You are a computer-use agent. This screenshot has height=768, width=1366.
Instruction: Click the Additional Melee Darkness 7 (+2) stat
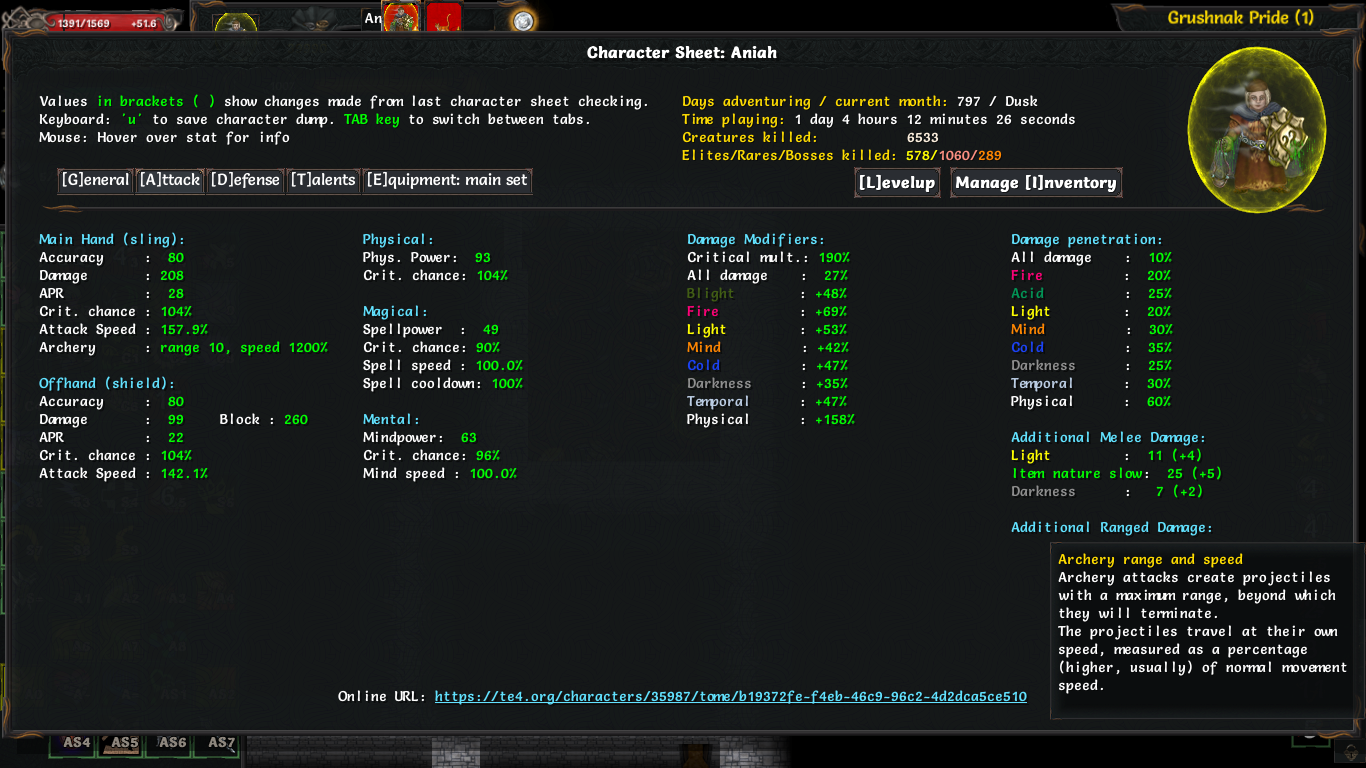click(1107, 491)
